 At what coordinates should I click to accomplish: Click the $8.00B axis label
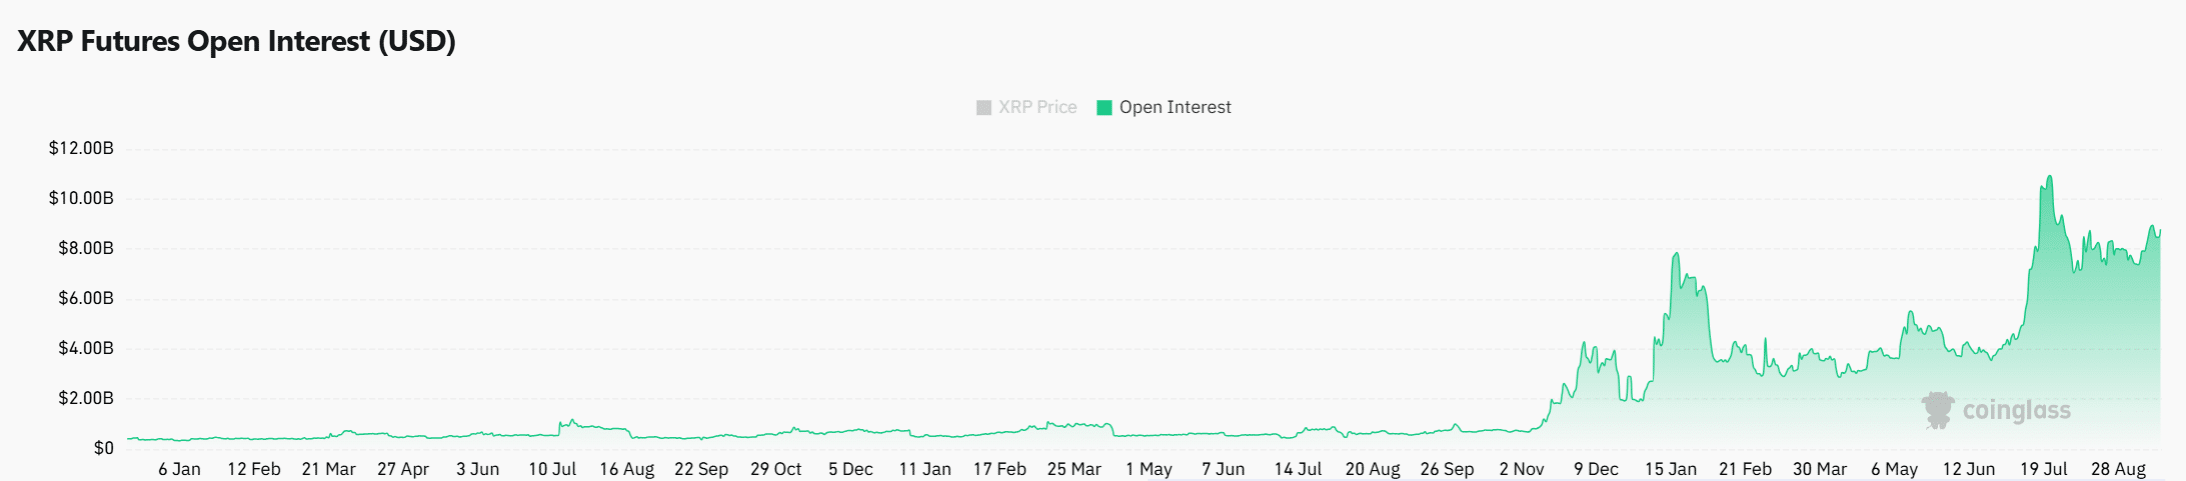[85, 248]
